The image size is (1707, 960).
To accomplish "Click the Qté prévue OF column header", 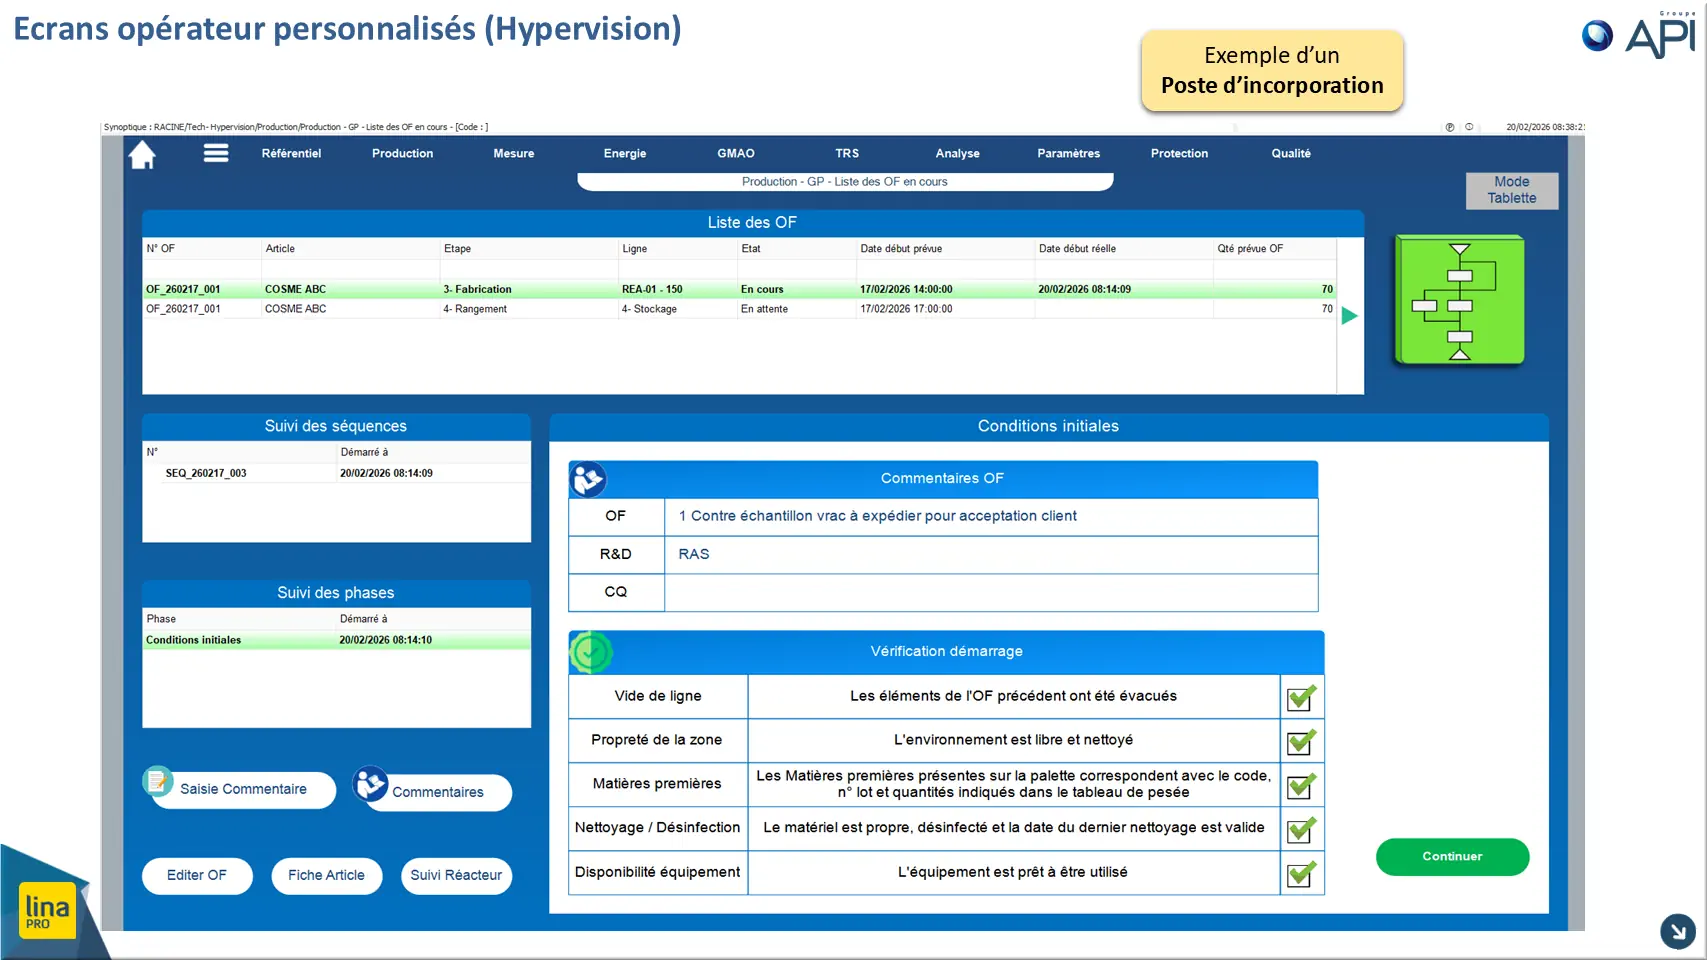I will point(1274,249).
